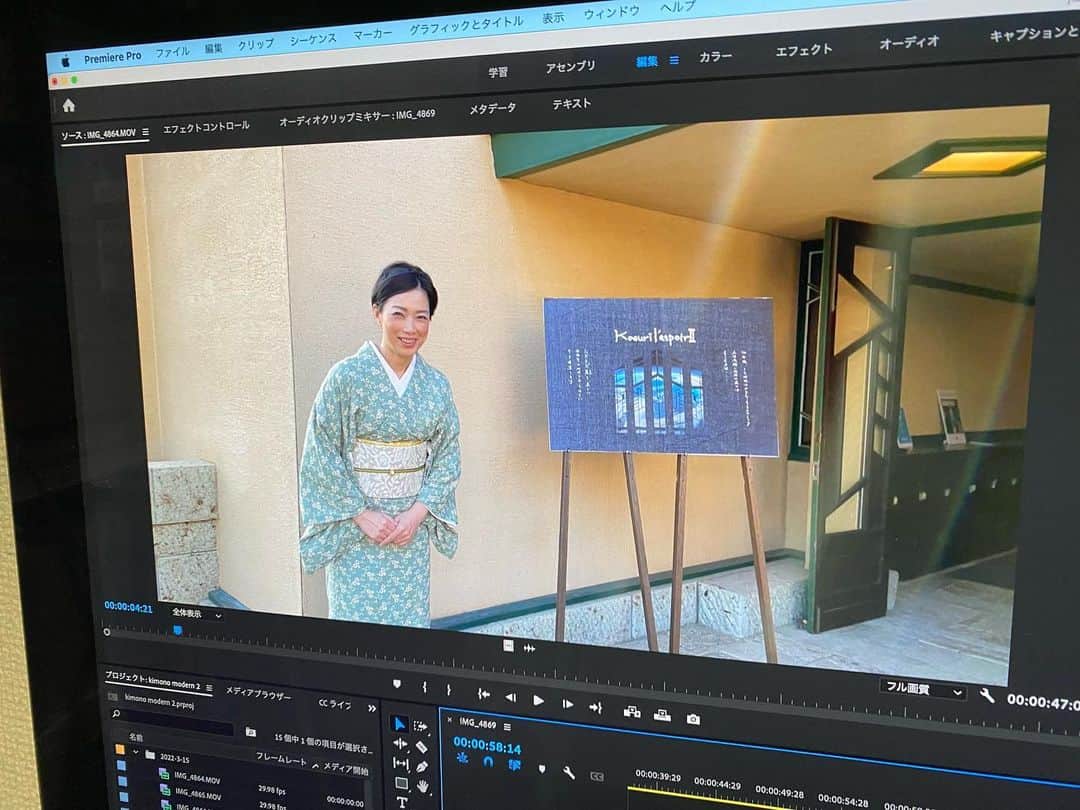
Task: Click the Project panel search magnifier icon
Action: [x=116, y=714]
